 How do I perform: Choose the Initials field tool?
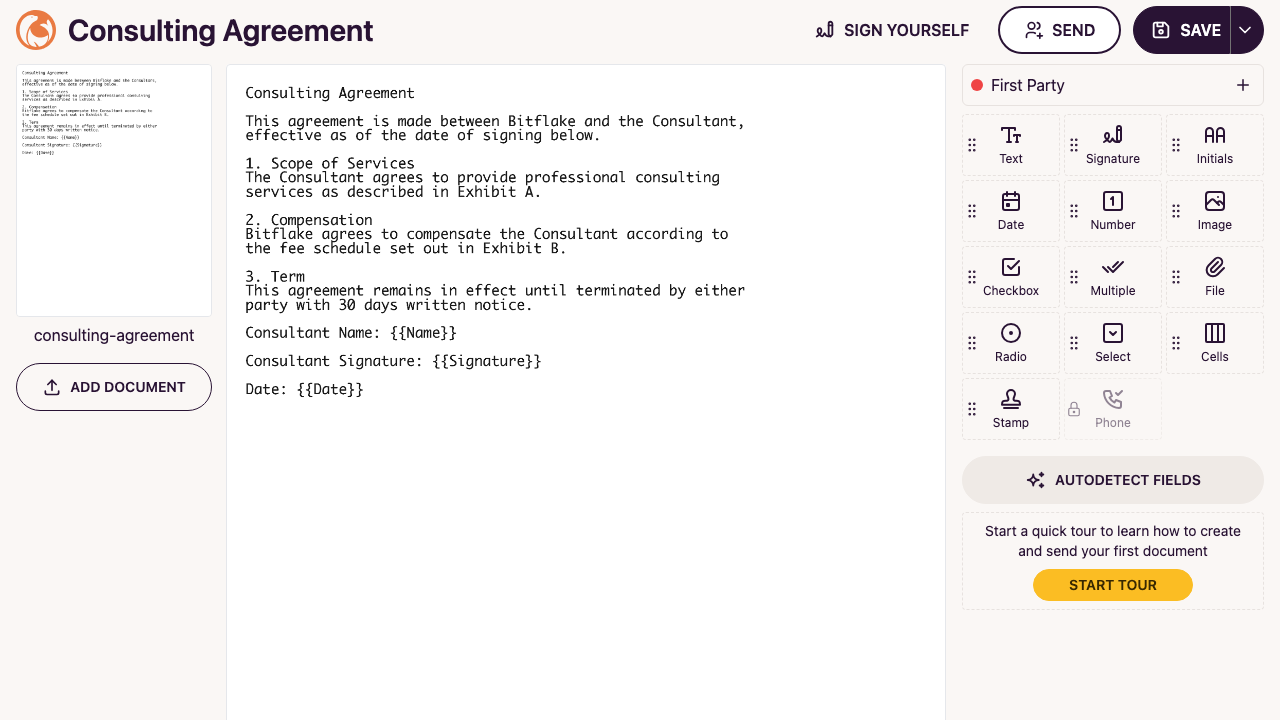click(1215, 145)
